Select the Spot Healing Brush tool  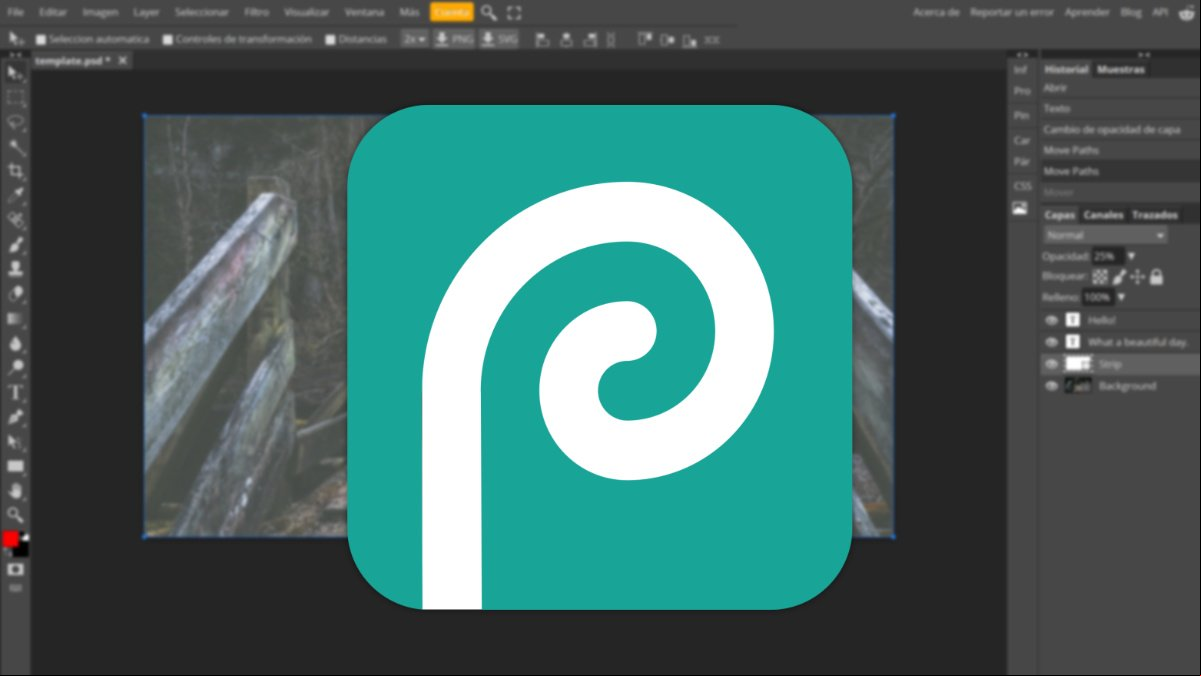tap(16, 221)
